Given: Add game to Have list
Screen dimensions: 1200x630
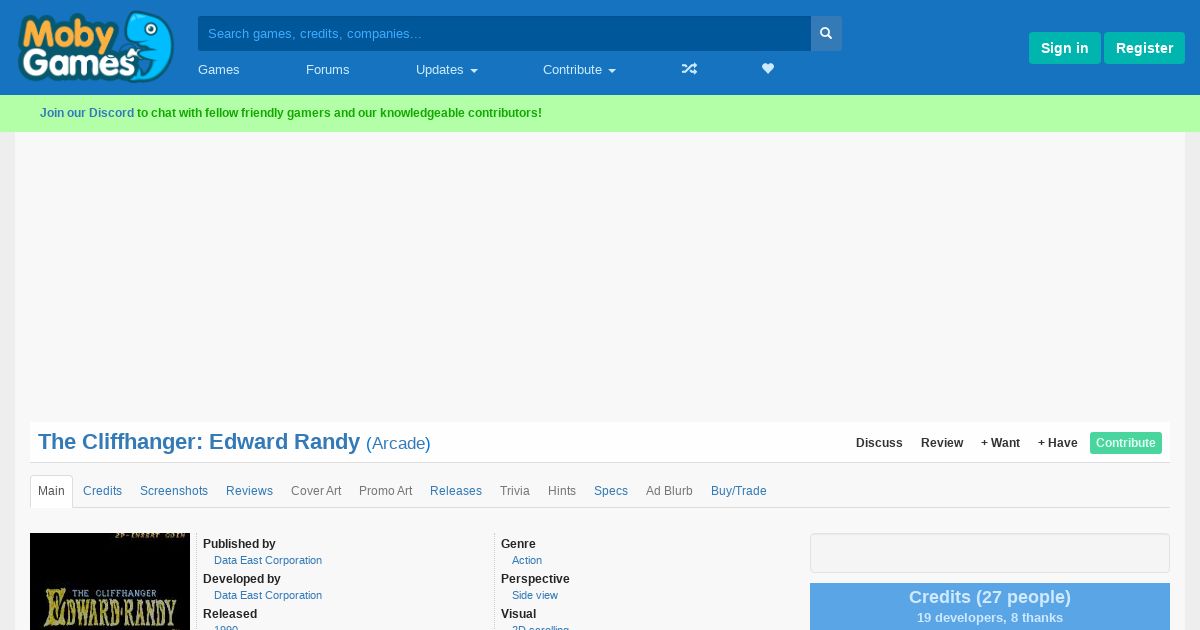Looking at the screenshot, I should [1057, 443].
